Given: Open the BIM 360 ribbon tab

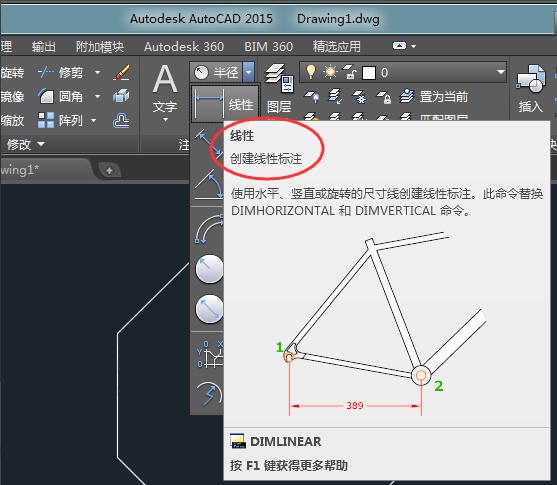Looking at the screenshot, I should click(x=269, y=47).
